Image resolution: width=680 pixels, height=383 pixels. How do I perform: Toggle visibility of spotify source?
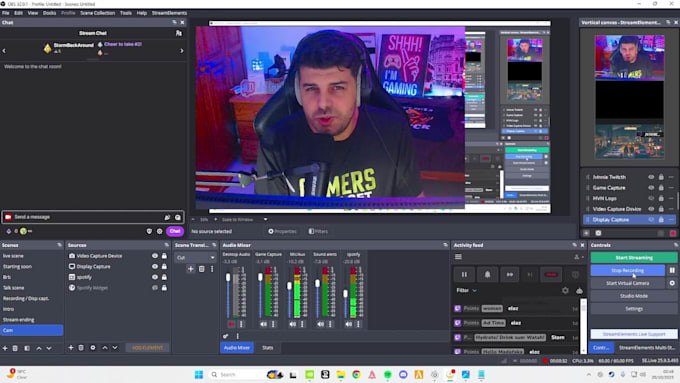pos(155,277)
